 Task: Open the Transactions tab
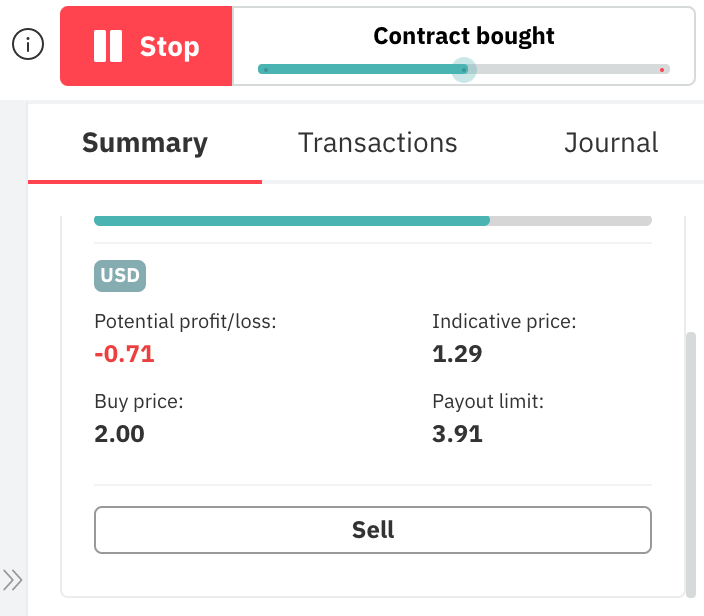(x=377, y=143)
